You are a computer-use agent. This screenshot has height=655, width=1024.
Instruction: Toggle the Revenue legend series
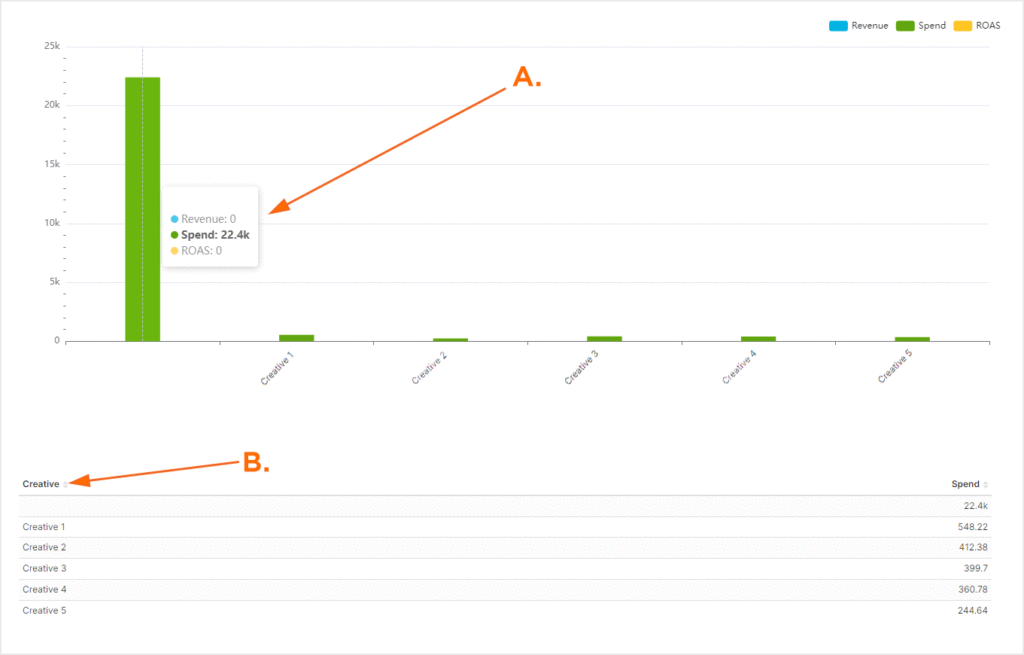[x=858, y=25]
